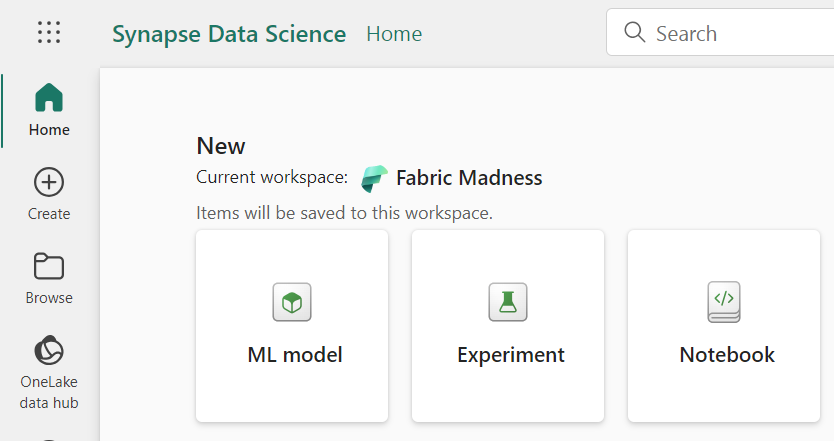Click the Experiment card label
The width and height of the screenshot is (834, 441).
pos(511,355)
